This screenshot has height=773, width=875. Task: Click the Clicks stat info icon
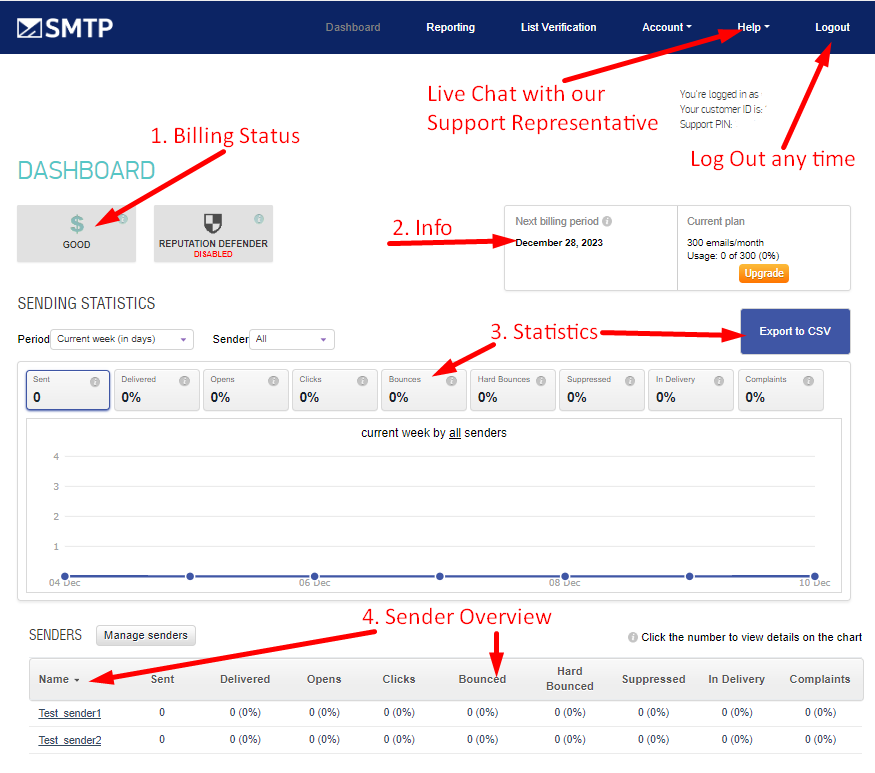(363, 381)
